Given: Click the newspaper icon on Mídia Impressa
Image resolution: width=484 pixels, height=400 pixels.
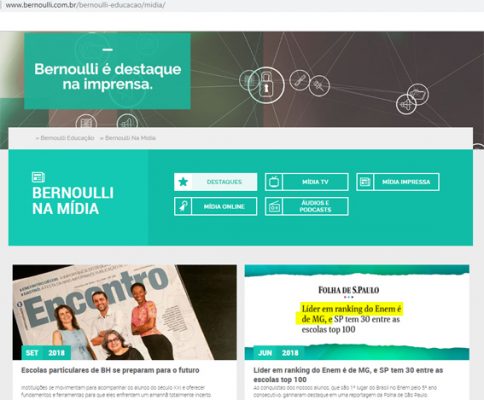Looking at the screenshot, I should coord(365,182).
